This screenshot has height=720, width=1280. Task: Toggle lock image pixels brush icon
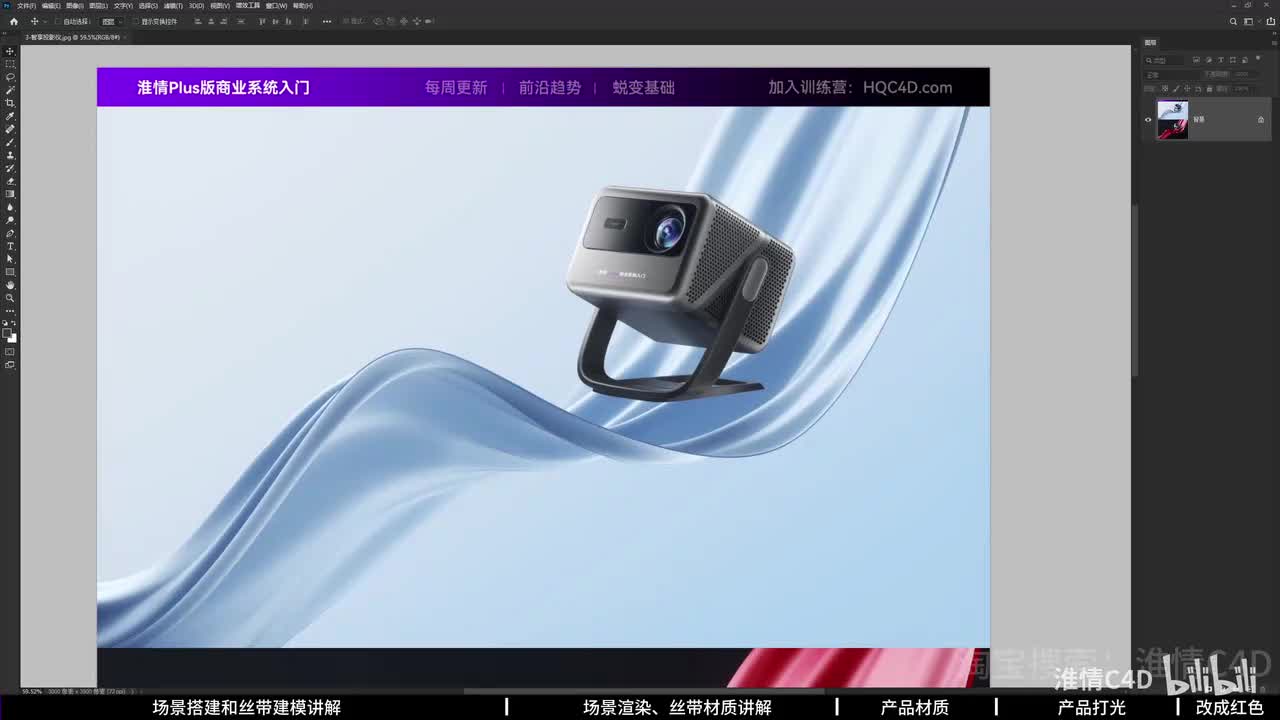(1176, 88)
